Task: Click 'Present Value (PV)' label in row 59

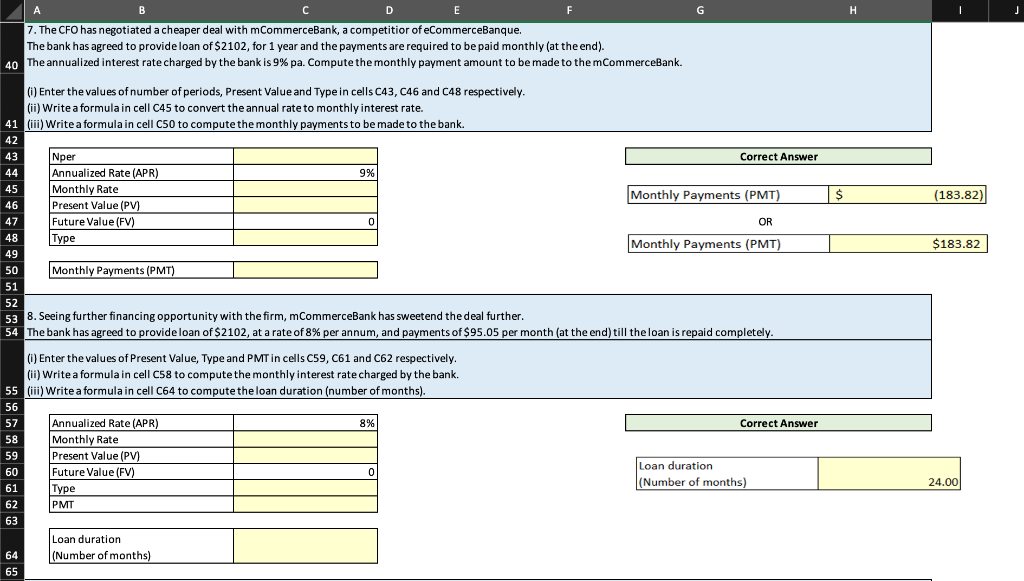Action: 141,456
